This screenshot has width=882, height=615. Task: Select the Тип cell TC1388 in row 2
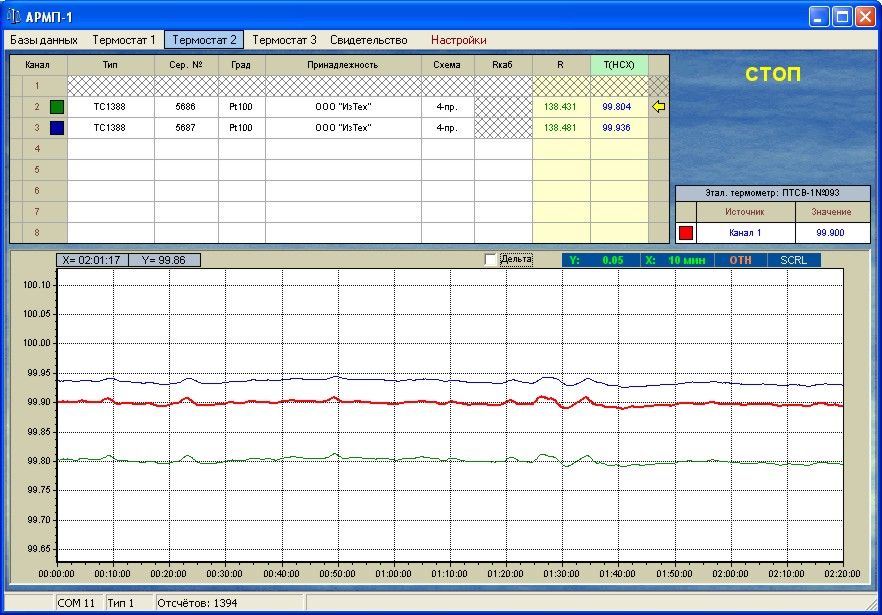coord(110,107)
